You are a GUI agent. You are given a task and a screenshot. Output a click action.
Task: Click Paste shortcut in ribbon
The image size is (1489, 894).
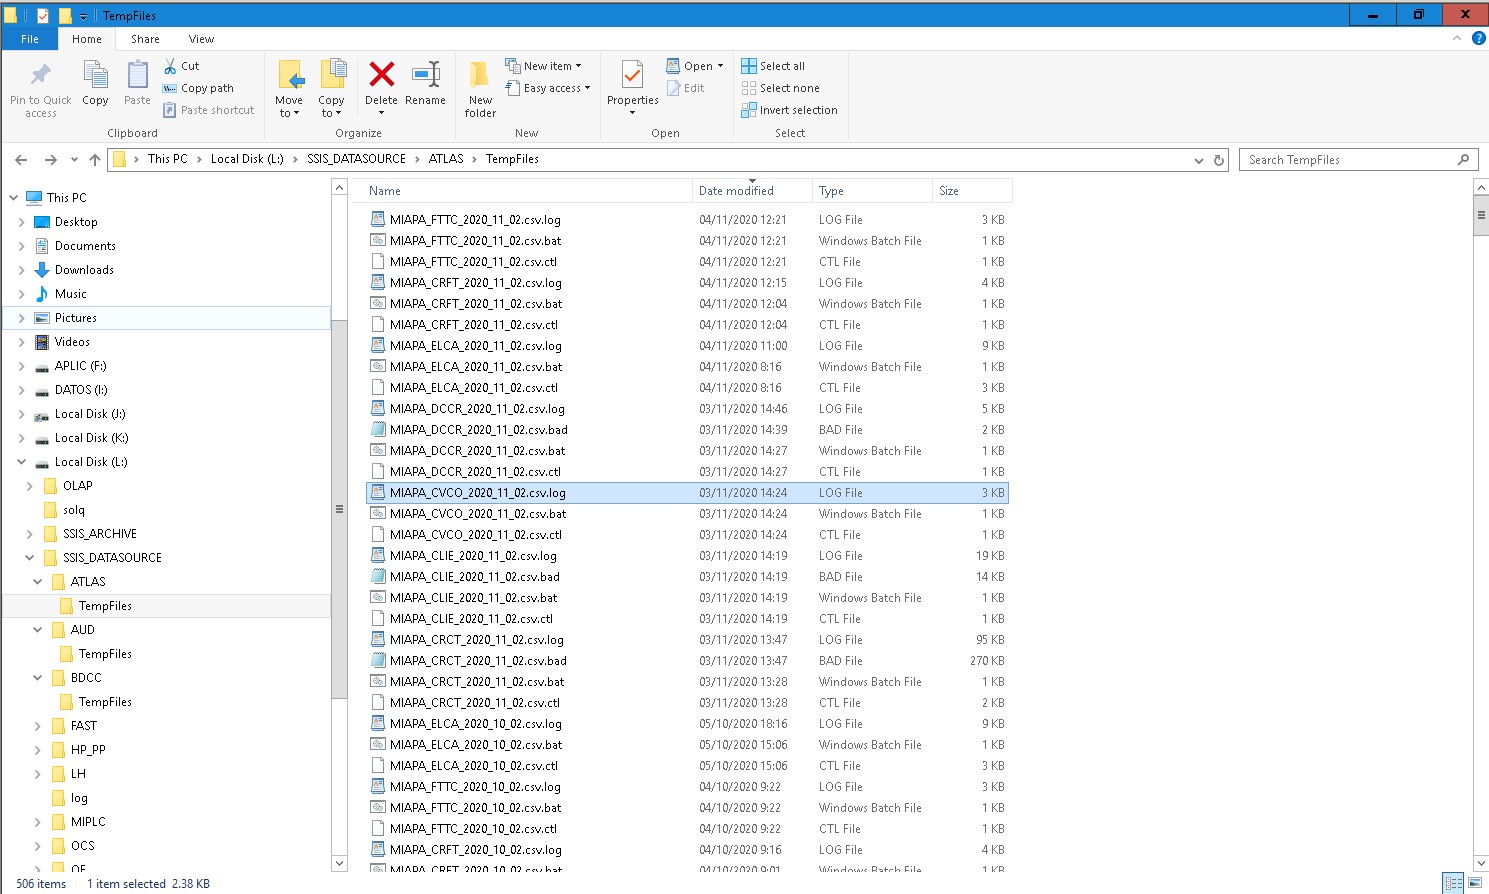(x=208, y=110)
